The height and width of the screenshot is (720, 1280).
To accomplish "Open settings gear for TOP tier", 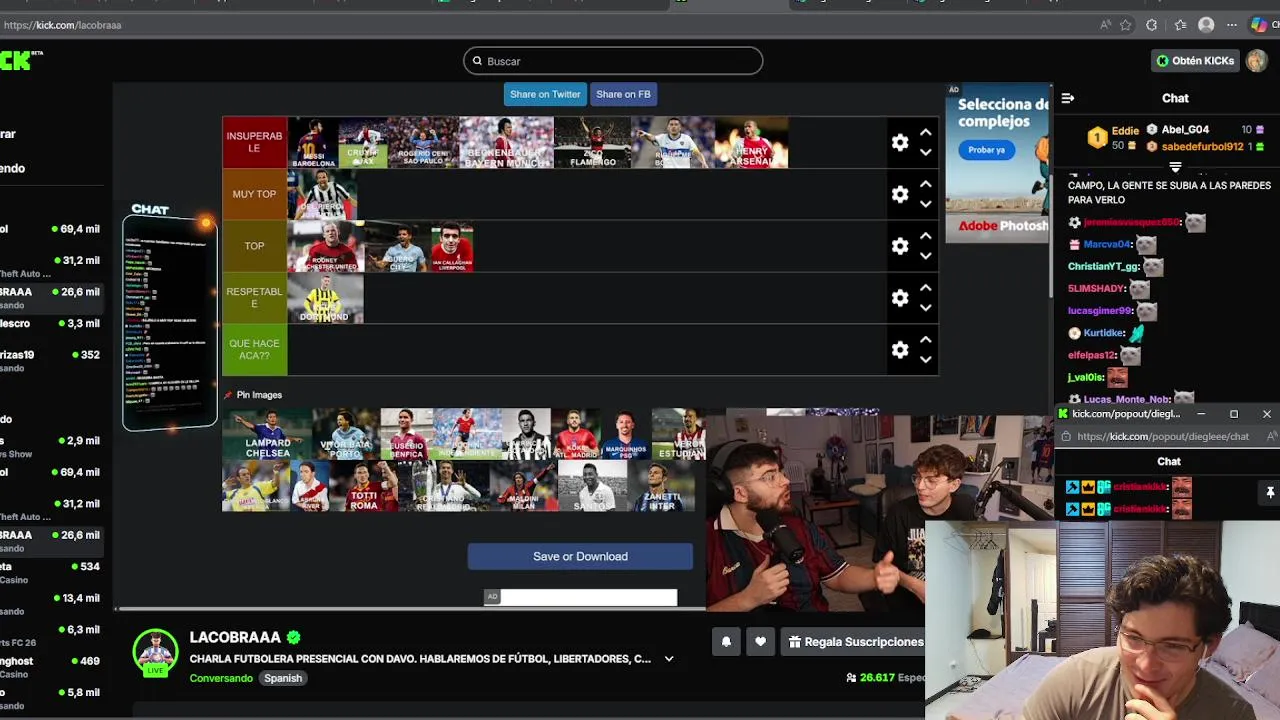I will [900, 246].
